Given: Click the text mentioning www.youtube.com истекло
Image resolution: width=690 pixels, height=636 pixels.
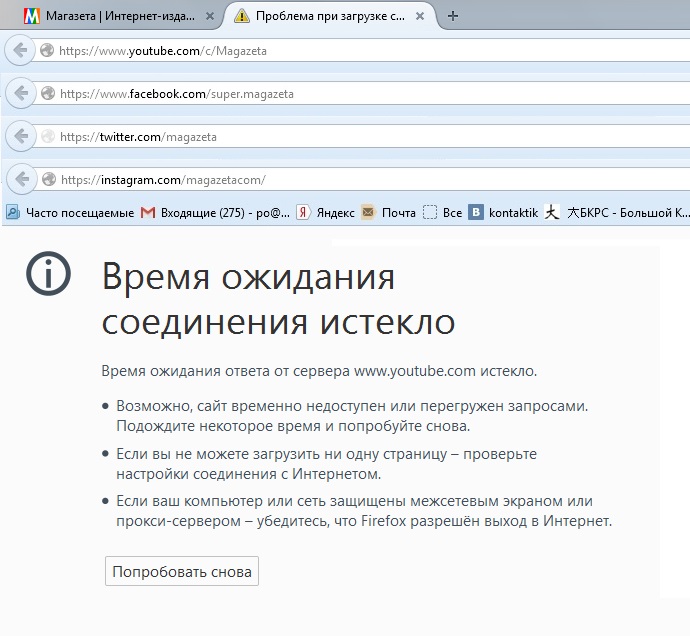Looking at the screenshot, I should [319, 371].
